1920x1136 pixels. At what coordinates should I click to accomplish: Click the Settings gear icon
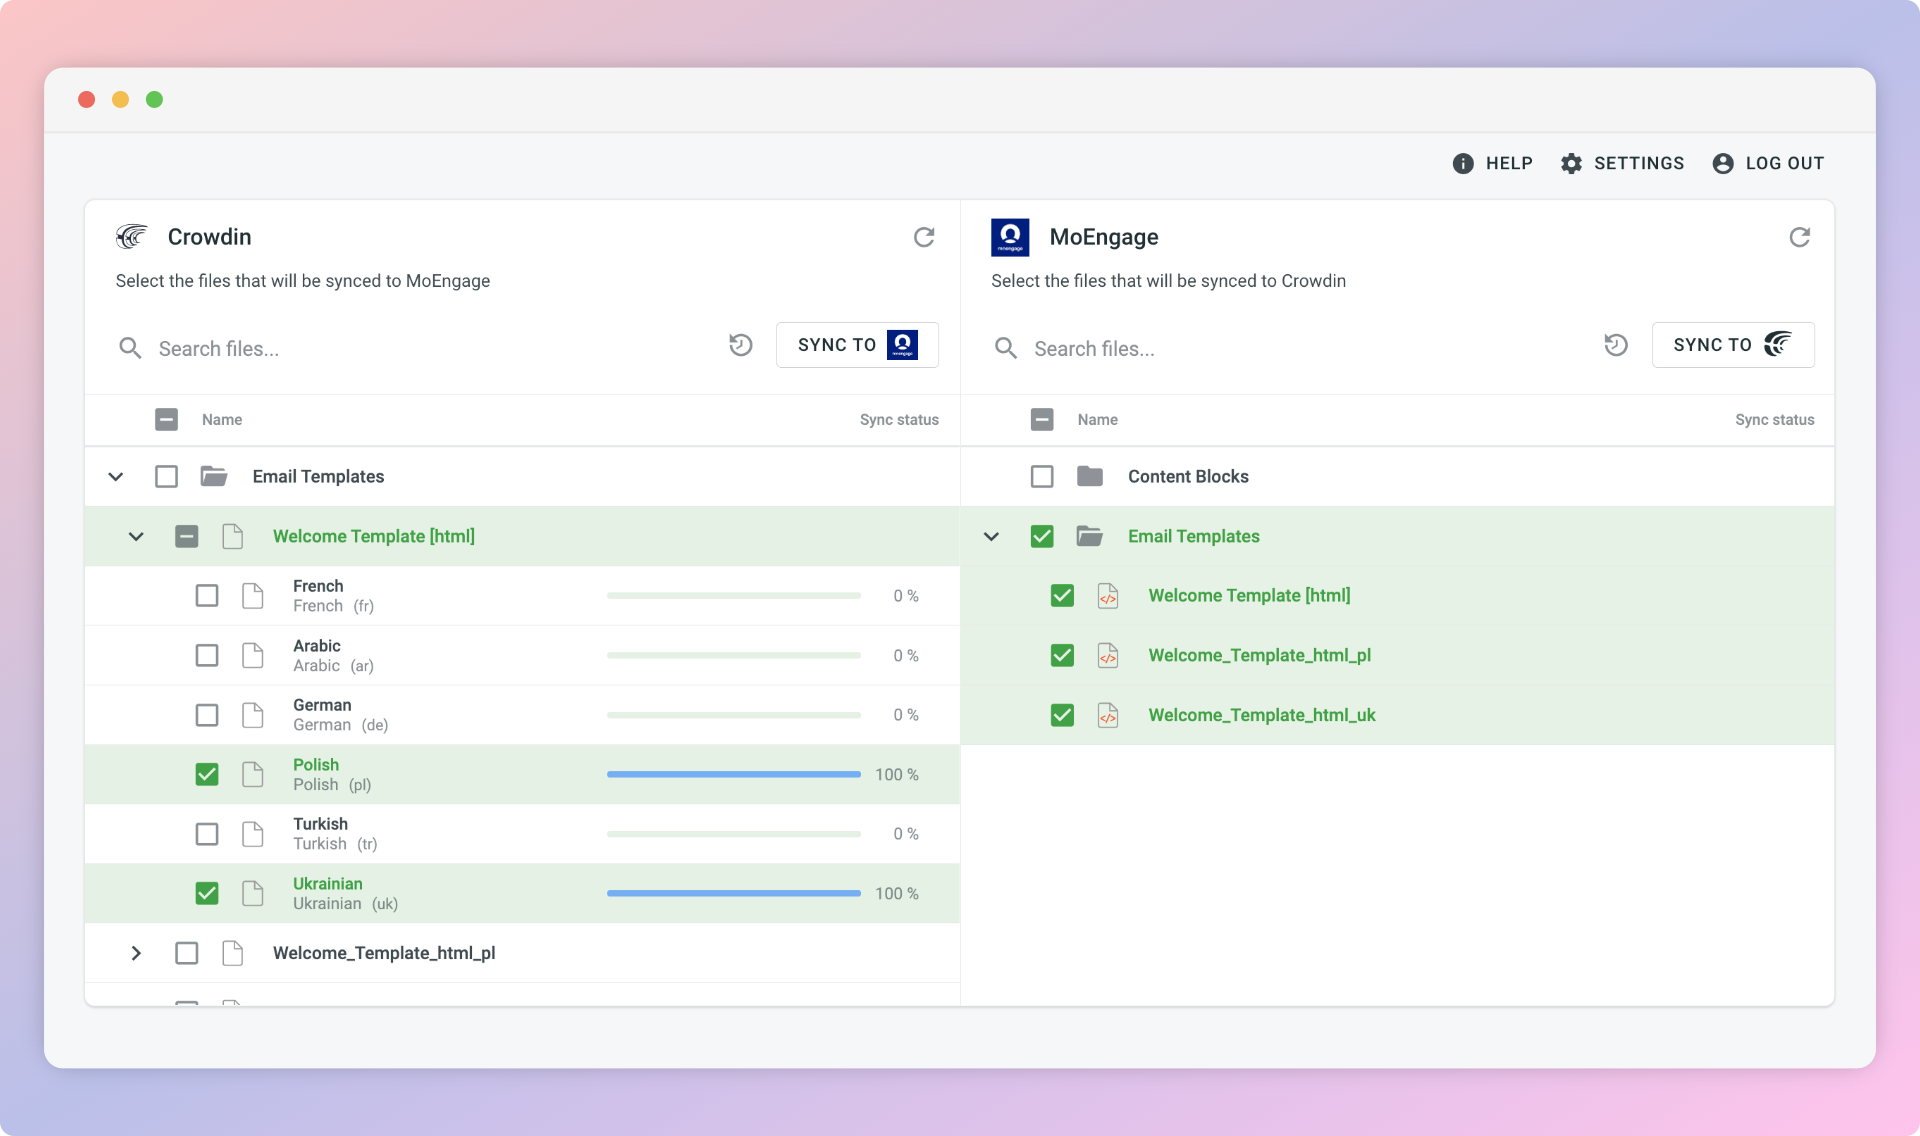click(x=1571, y=163)
